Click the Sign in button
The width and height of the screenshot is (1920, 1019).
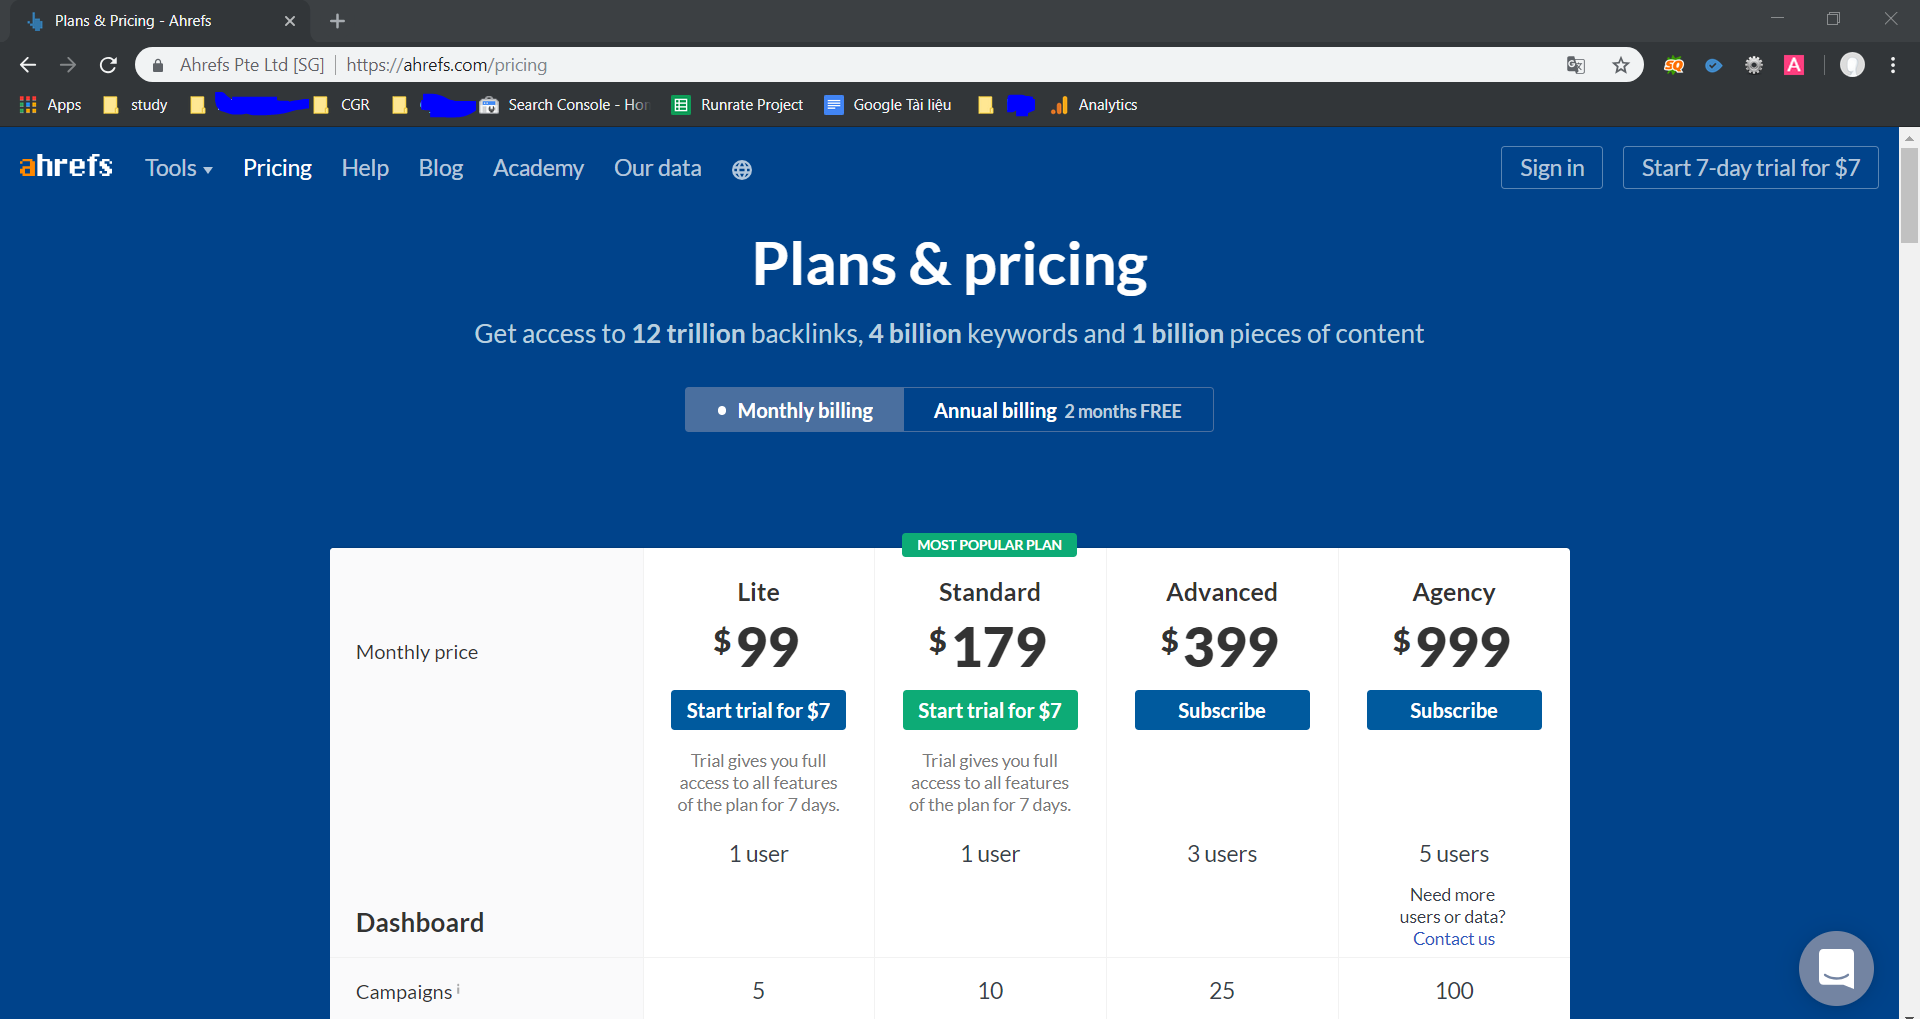[1551, 168]
